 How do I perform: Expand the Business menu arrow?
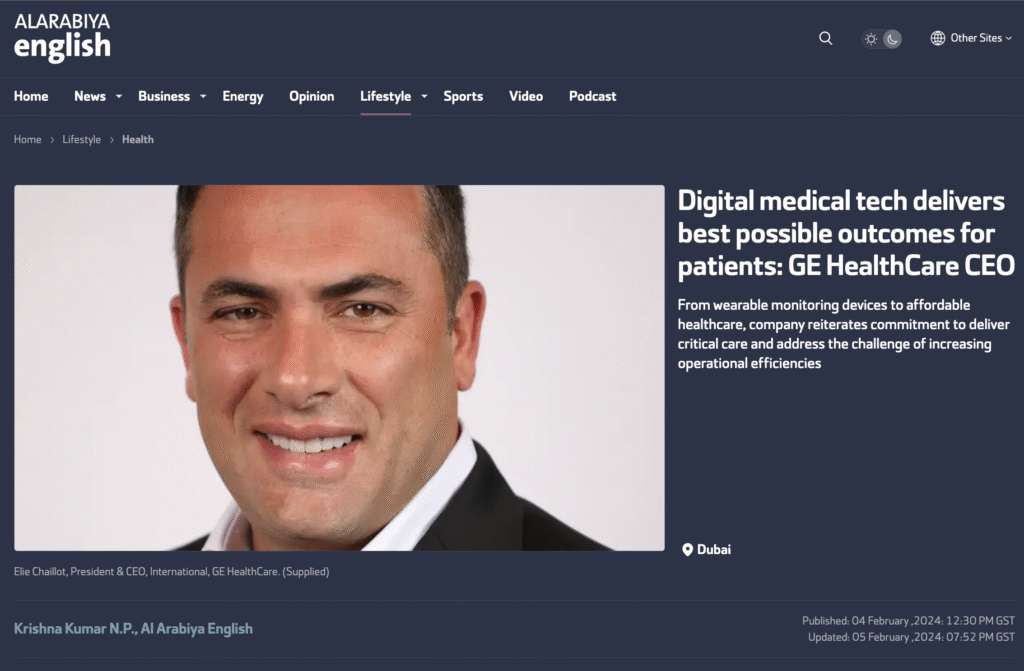click(203, 97)
